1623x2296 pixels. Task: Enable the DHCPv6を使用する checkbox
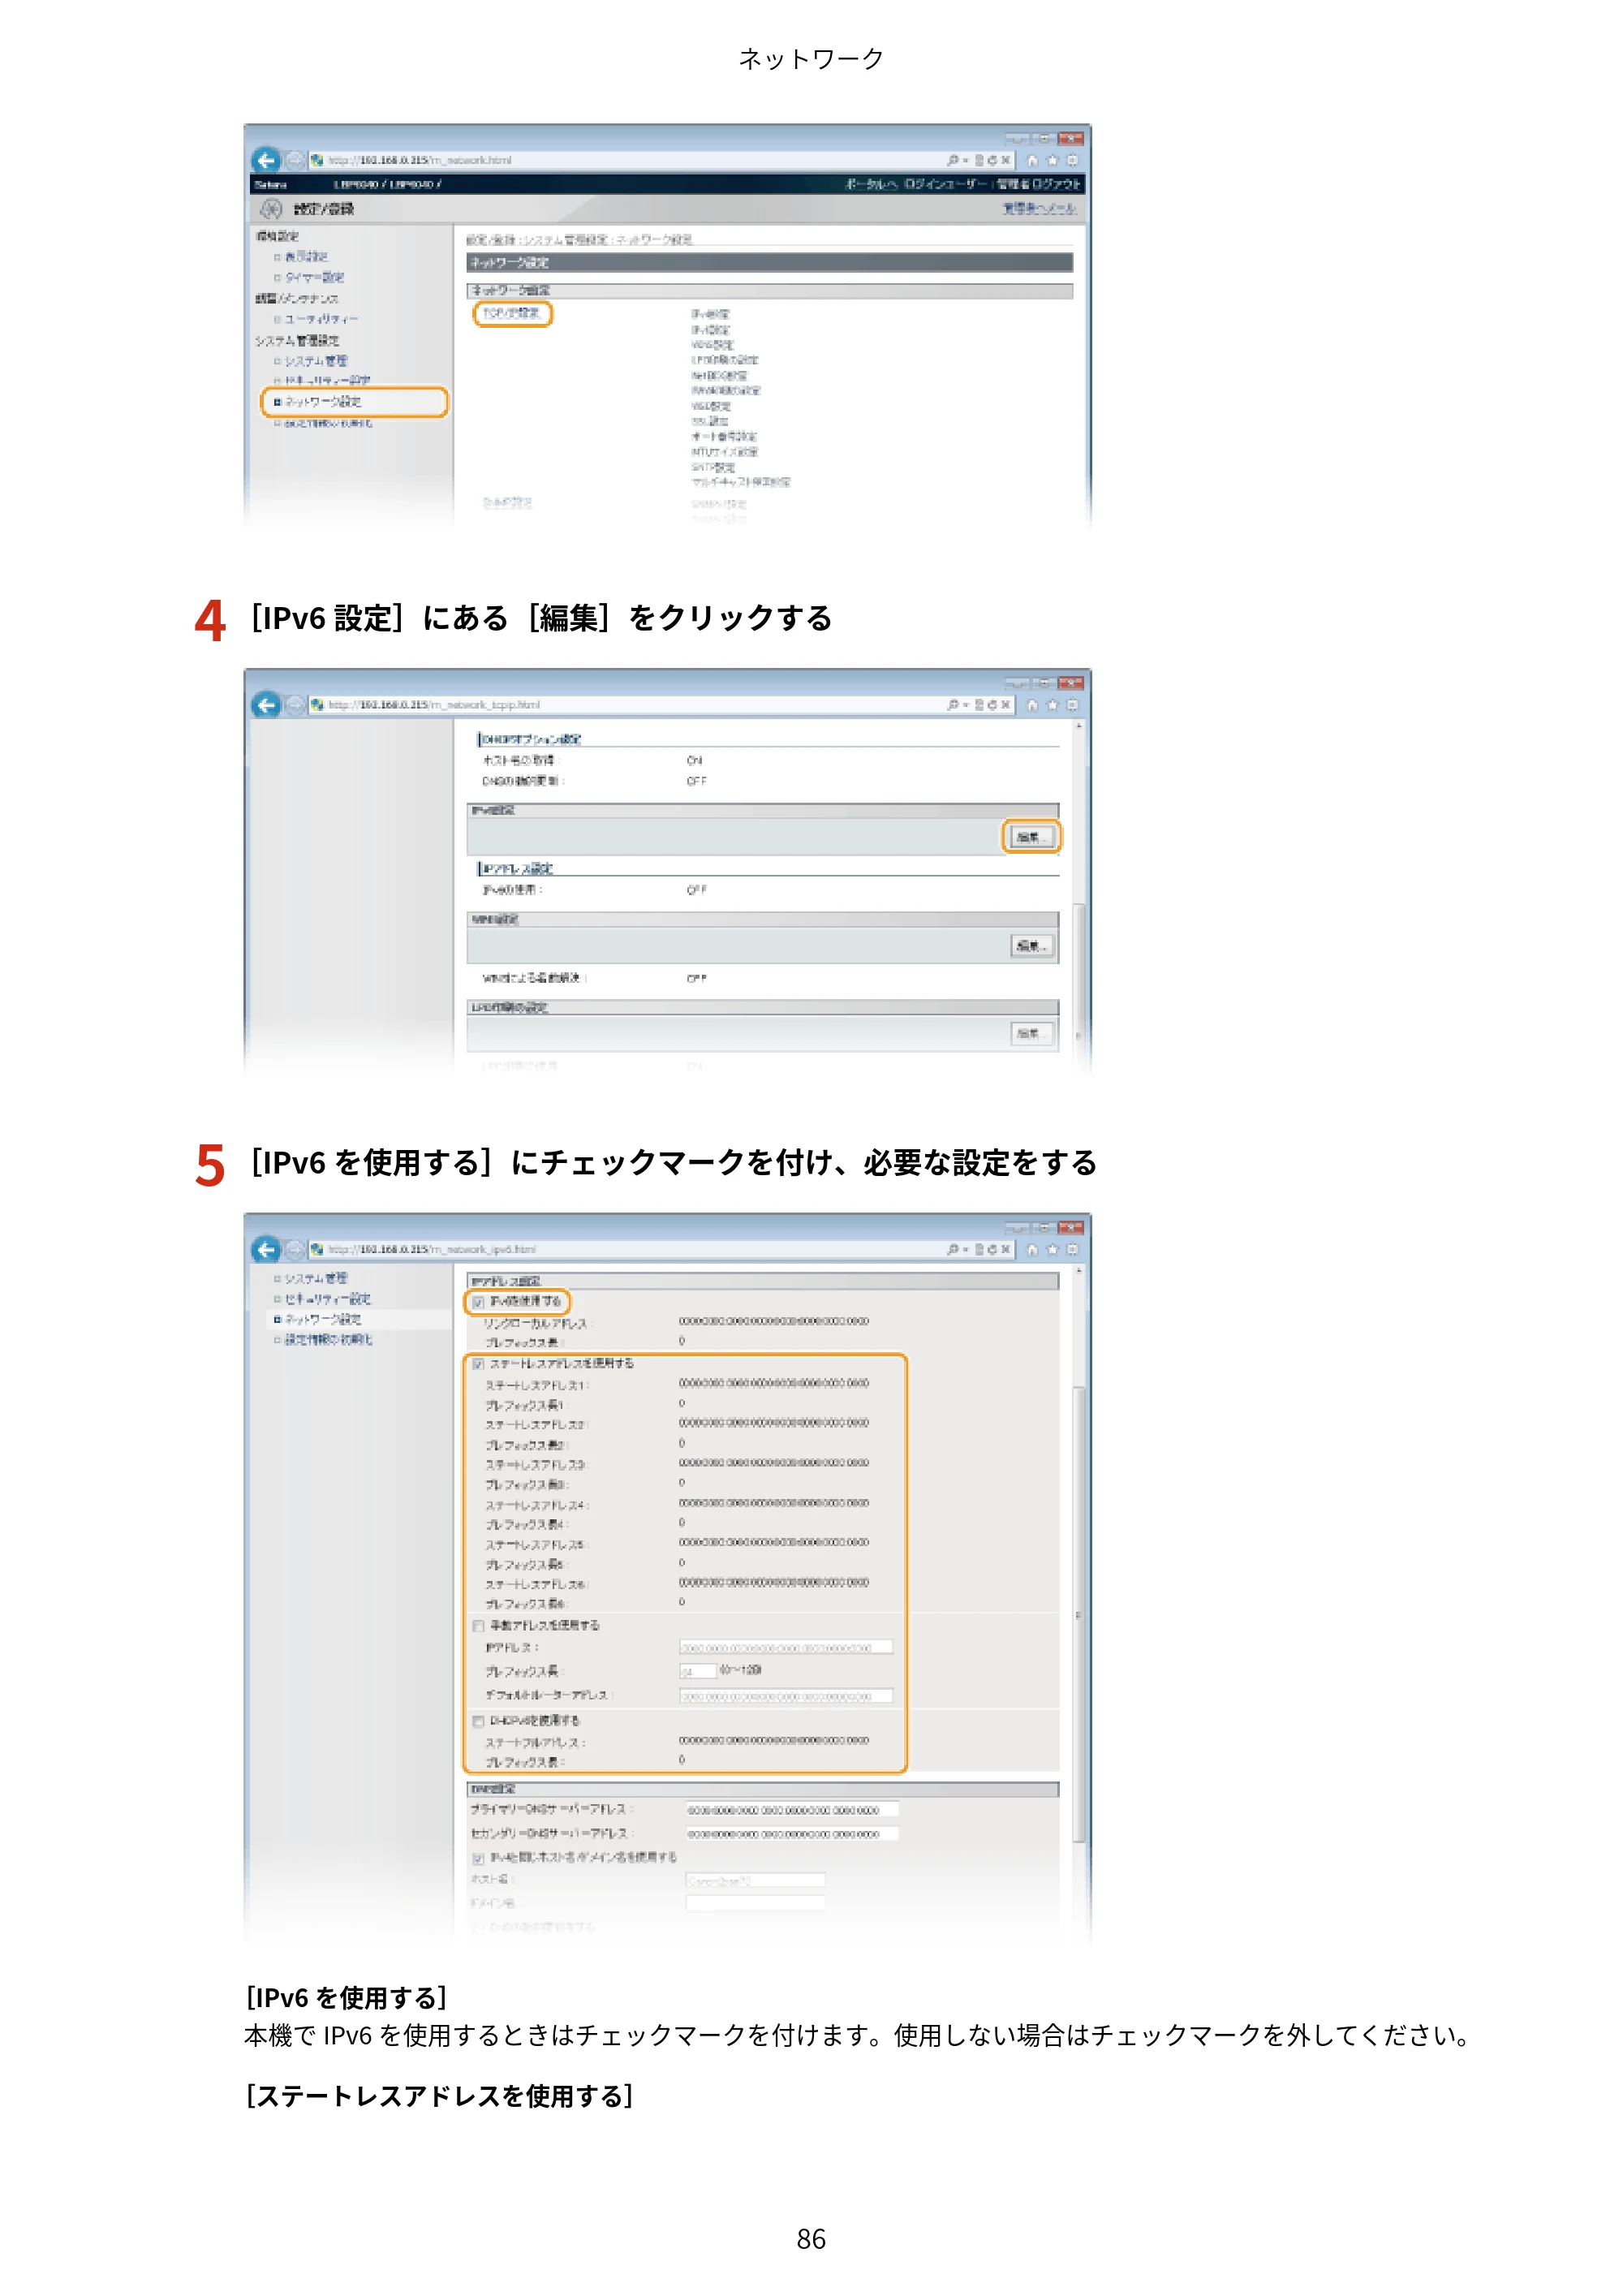click(478, 1721)
